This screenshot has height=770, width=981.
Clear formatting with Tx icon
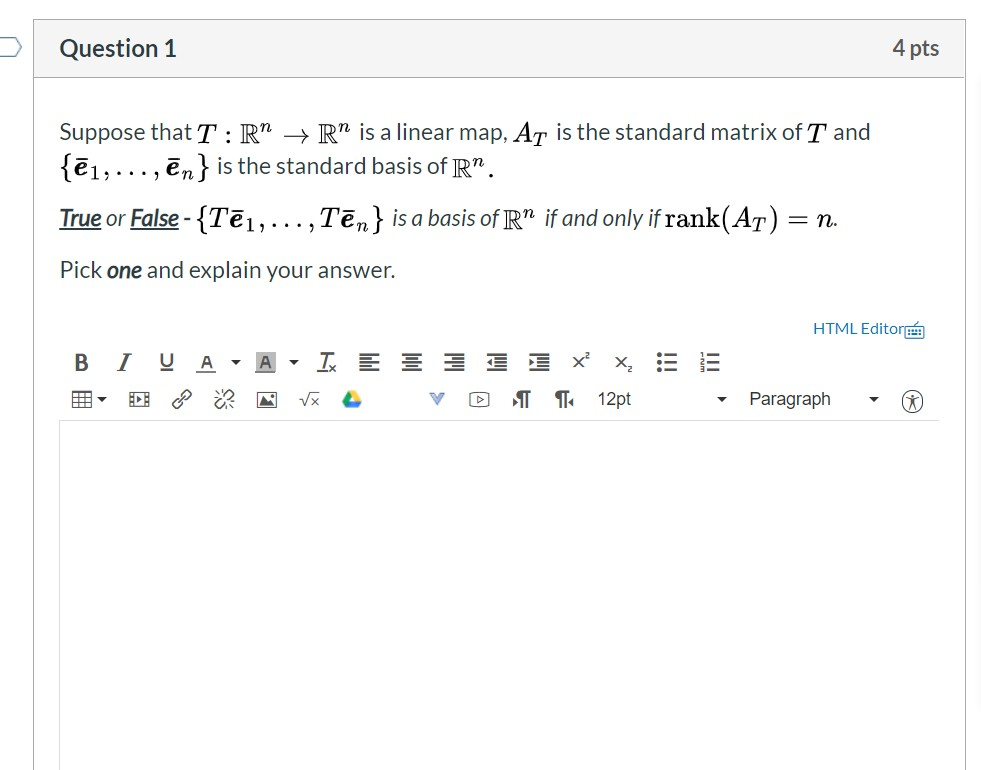(x=327, y=362)
